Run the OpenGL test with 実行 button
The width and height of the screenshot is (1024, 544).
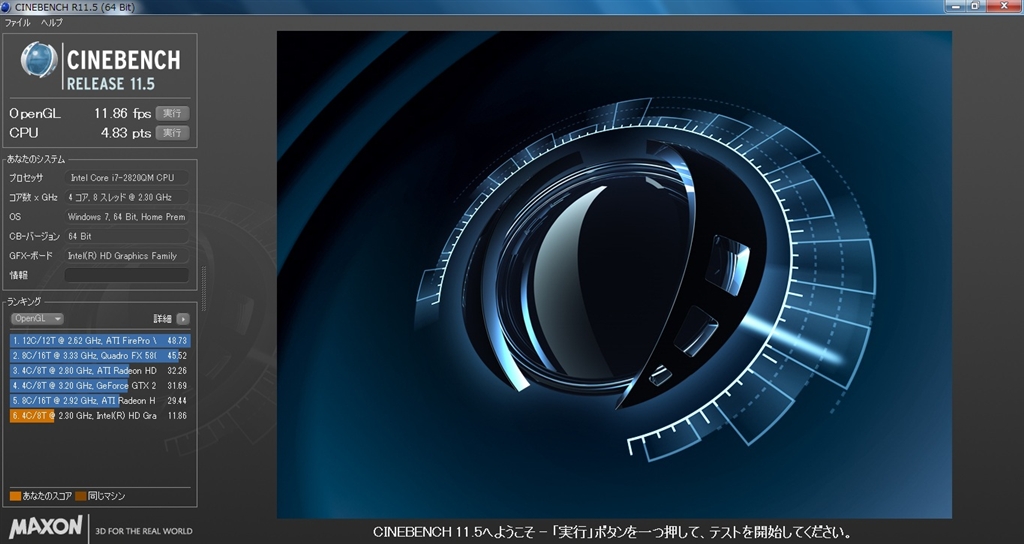pyautogui.click(x=172, y=114)
